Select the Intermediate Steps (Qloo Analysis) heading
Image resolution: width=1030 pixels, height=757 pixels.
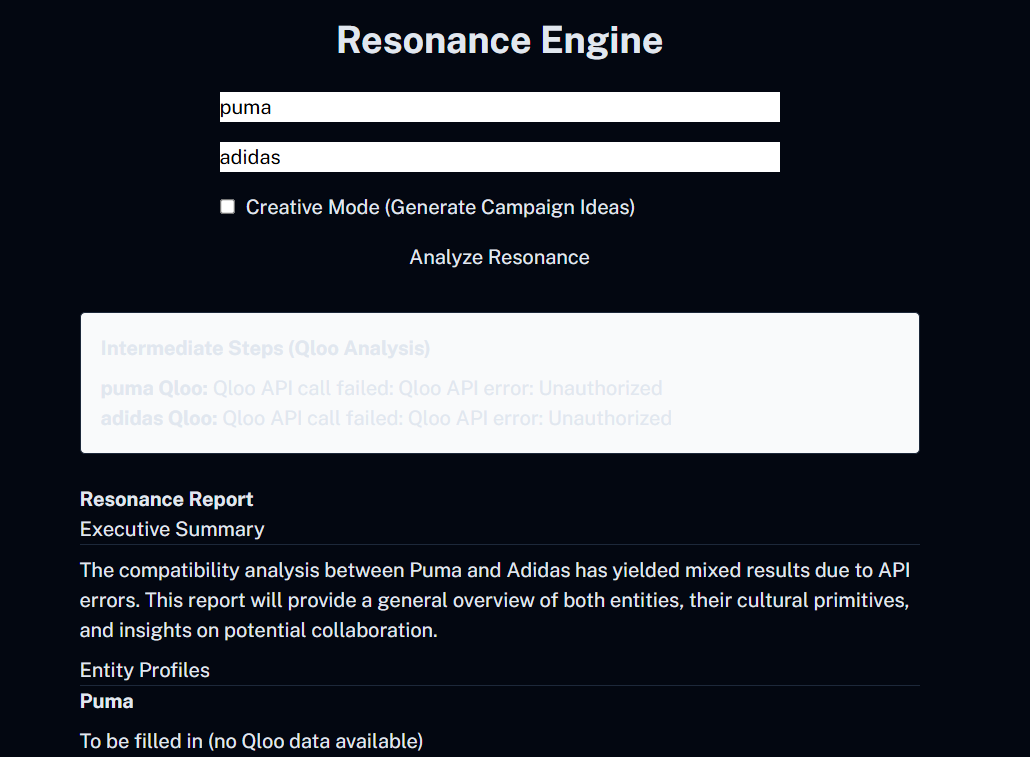pos(265,348)
